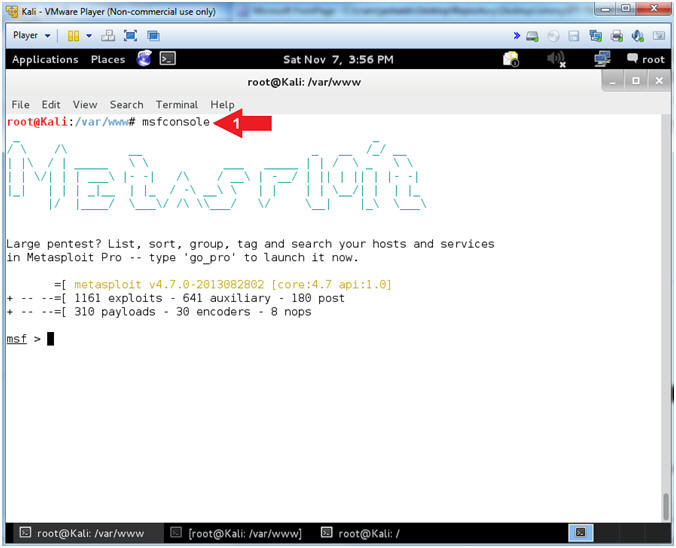Click the notification icon in the Kali panel

pos(511,59)
